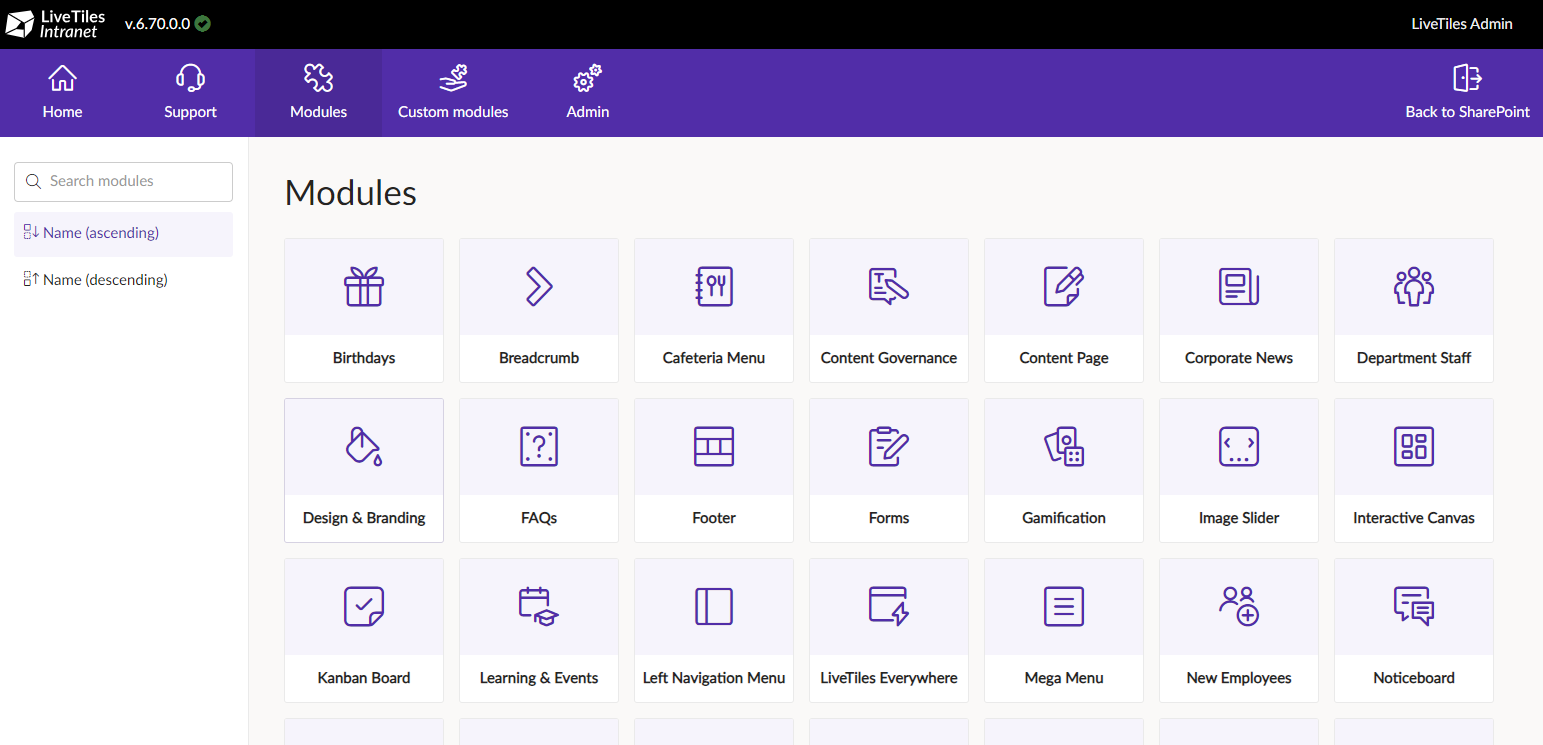The height and width of the screenshot is (745, 1543).
Task: Open the Department Staff people icon
Action: tap(1414, 287)
